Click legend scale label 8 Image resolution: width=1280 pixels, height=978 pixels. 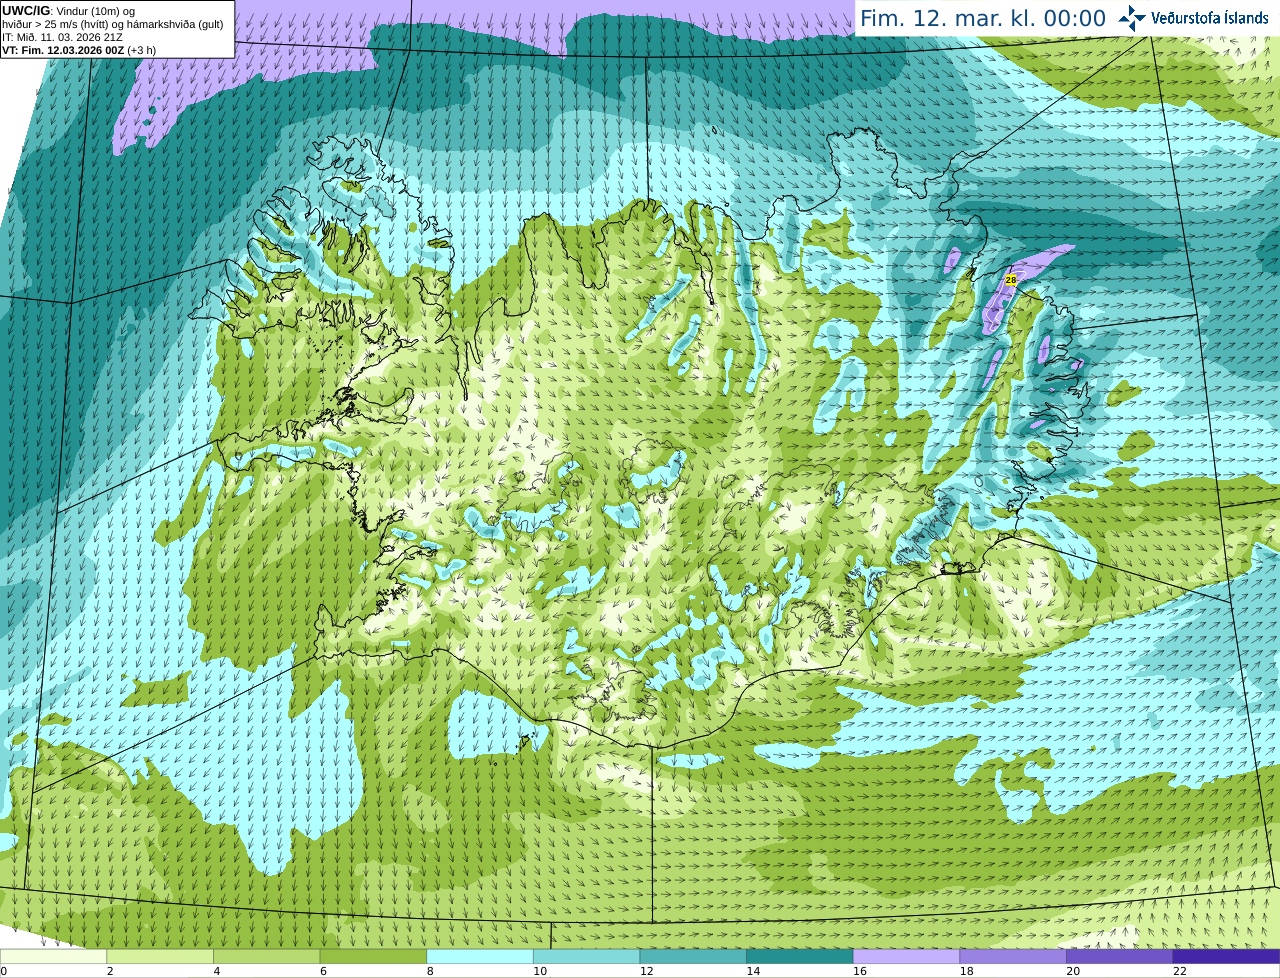tap(430, 971)
